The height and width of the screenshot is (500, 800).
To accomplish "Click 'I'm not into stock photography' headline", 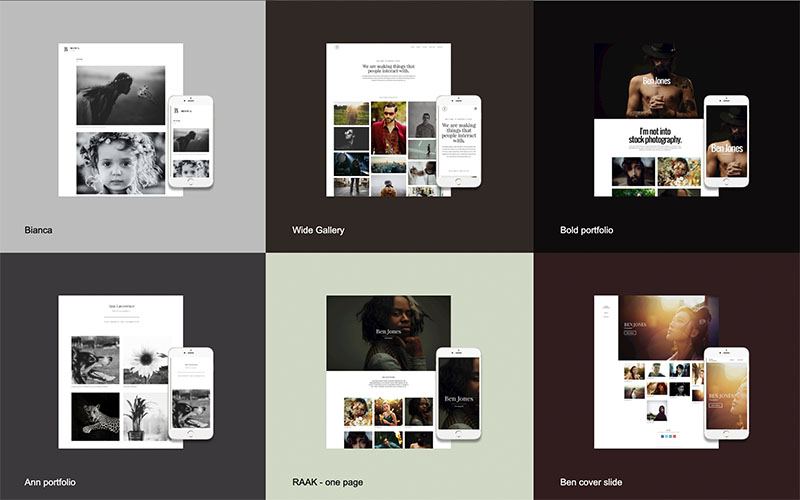I will [655, 136].
